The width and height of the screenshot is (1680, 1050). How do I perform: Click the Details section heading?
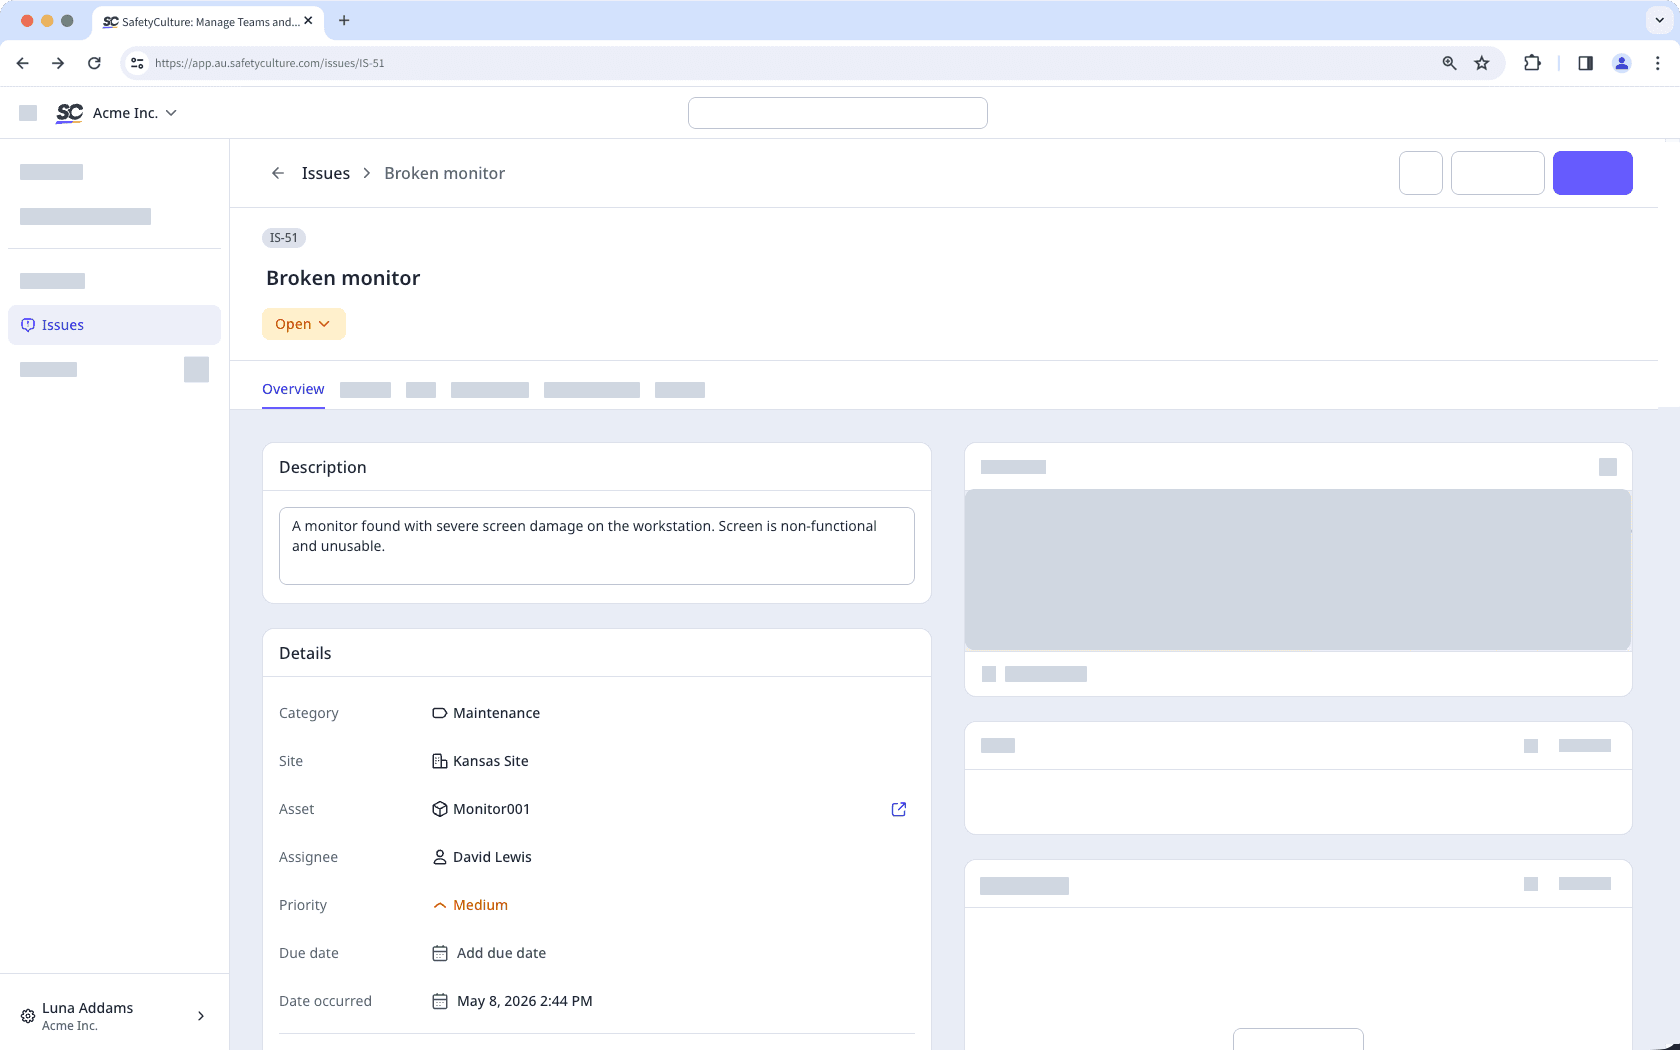coord(305,653)
